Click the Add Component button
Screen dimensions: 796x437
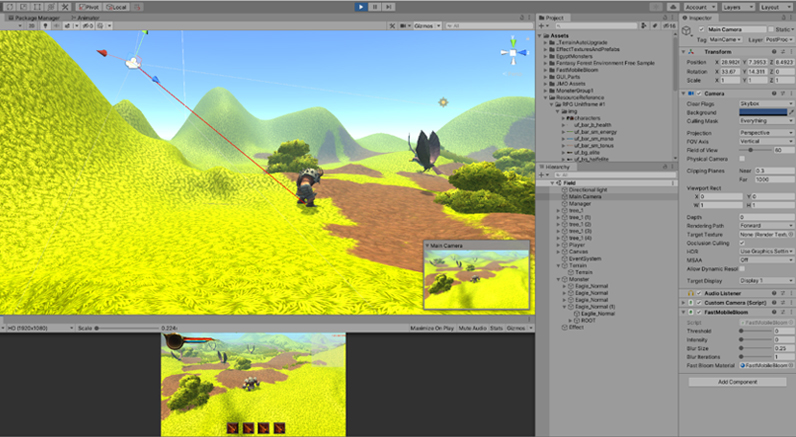click(738, 382)
